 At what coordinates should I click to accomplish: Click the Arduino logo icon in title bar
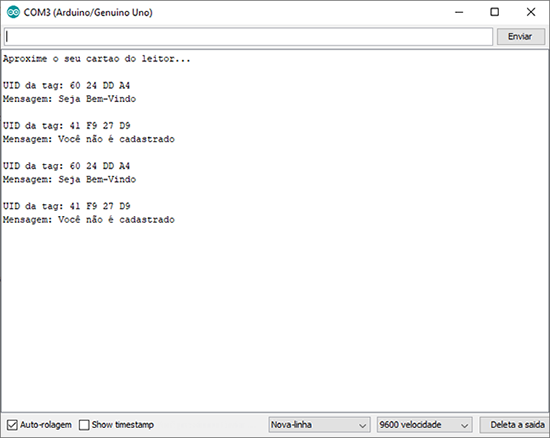13,12
